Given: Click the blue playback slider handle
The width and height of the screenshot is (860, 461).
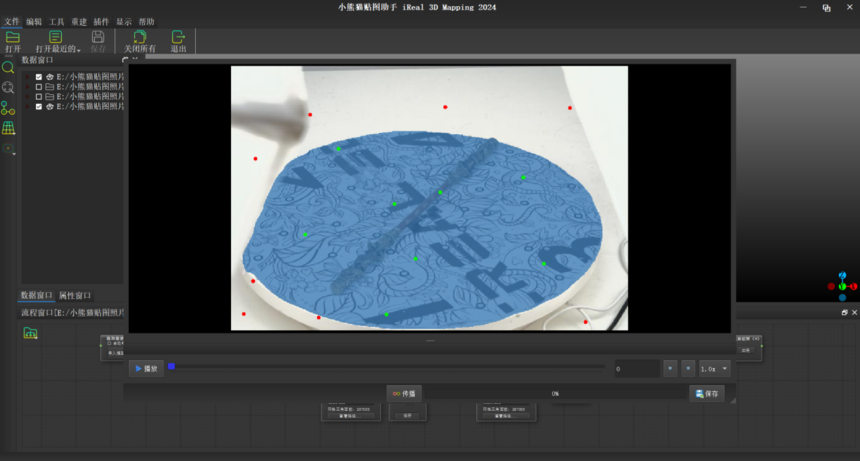Looking at the screenshot, I should (172, 366).
